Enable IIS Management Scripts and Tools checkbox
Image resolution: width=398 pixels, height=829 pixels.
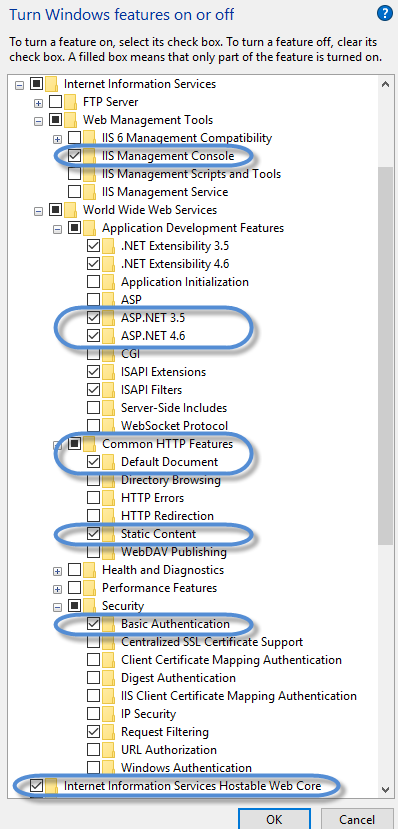(x=75, y=174)
